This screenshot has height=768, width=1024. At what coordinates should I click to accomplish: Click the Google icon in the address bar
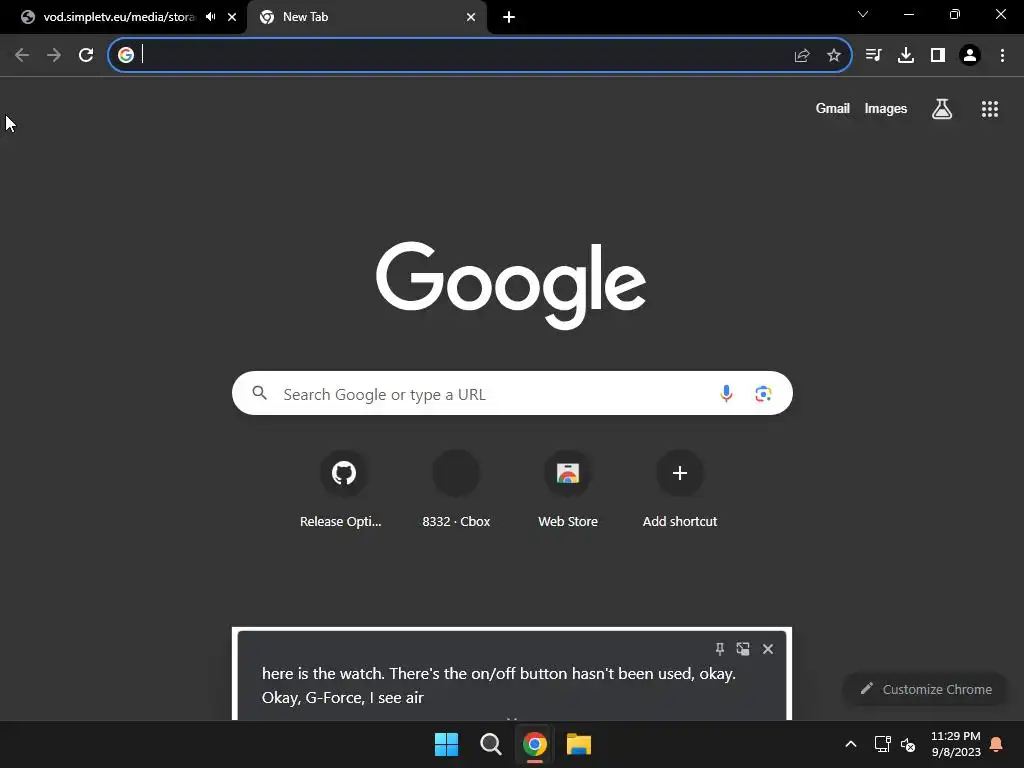(x=126, y=55)
